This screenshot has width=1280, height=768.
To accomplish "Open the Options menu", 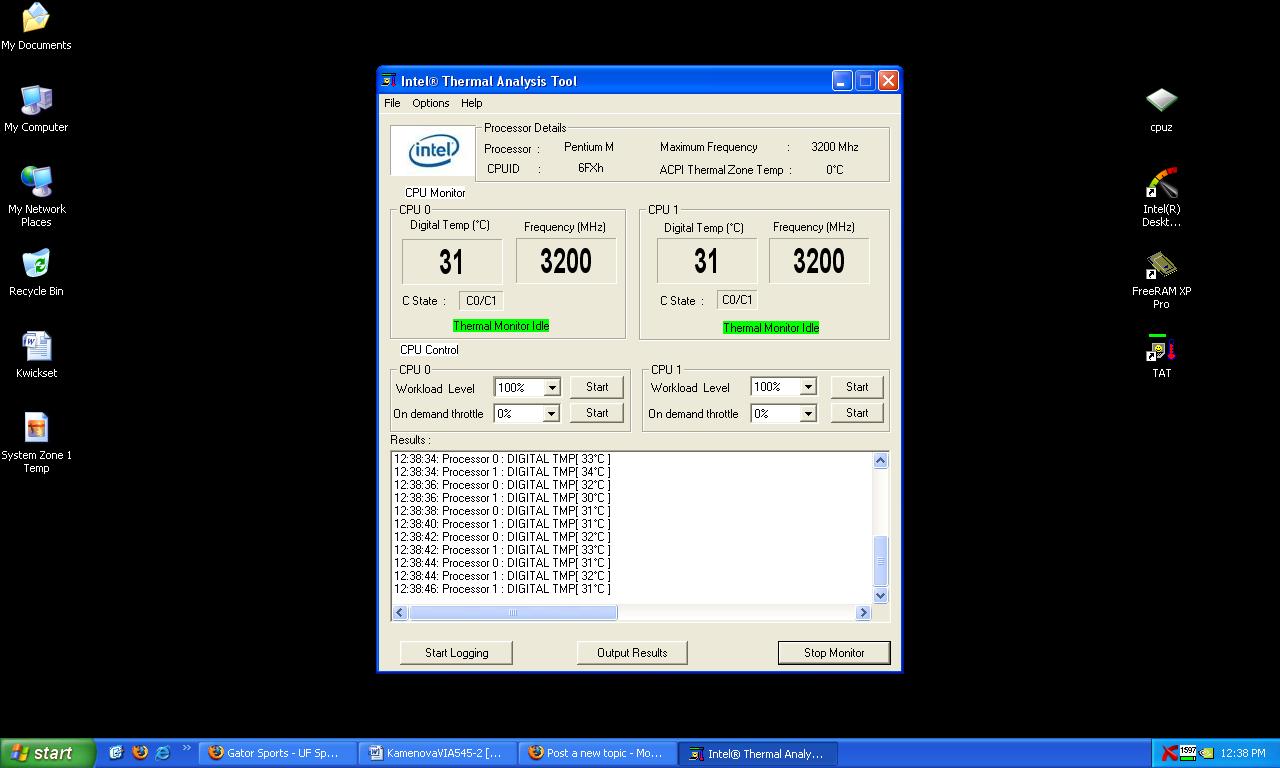I will click(430, 103).
